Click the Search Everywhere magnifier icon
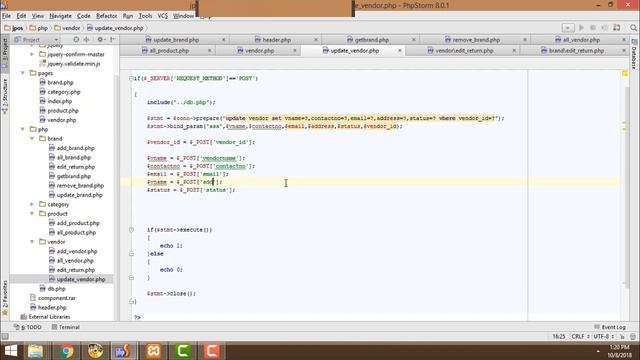The image size is (640, 360). click(x=633, y=28)
